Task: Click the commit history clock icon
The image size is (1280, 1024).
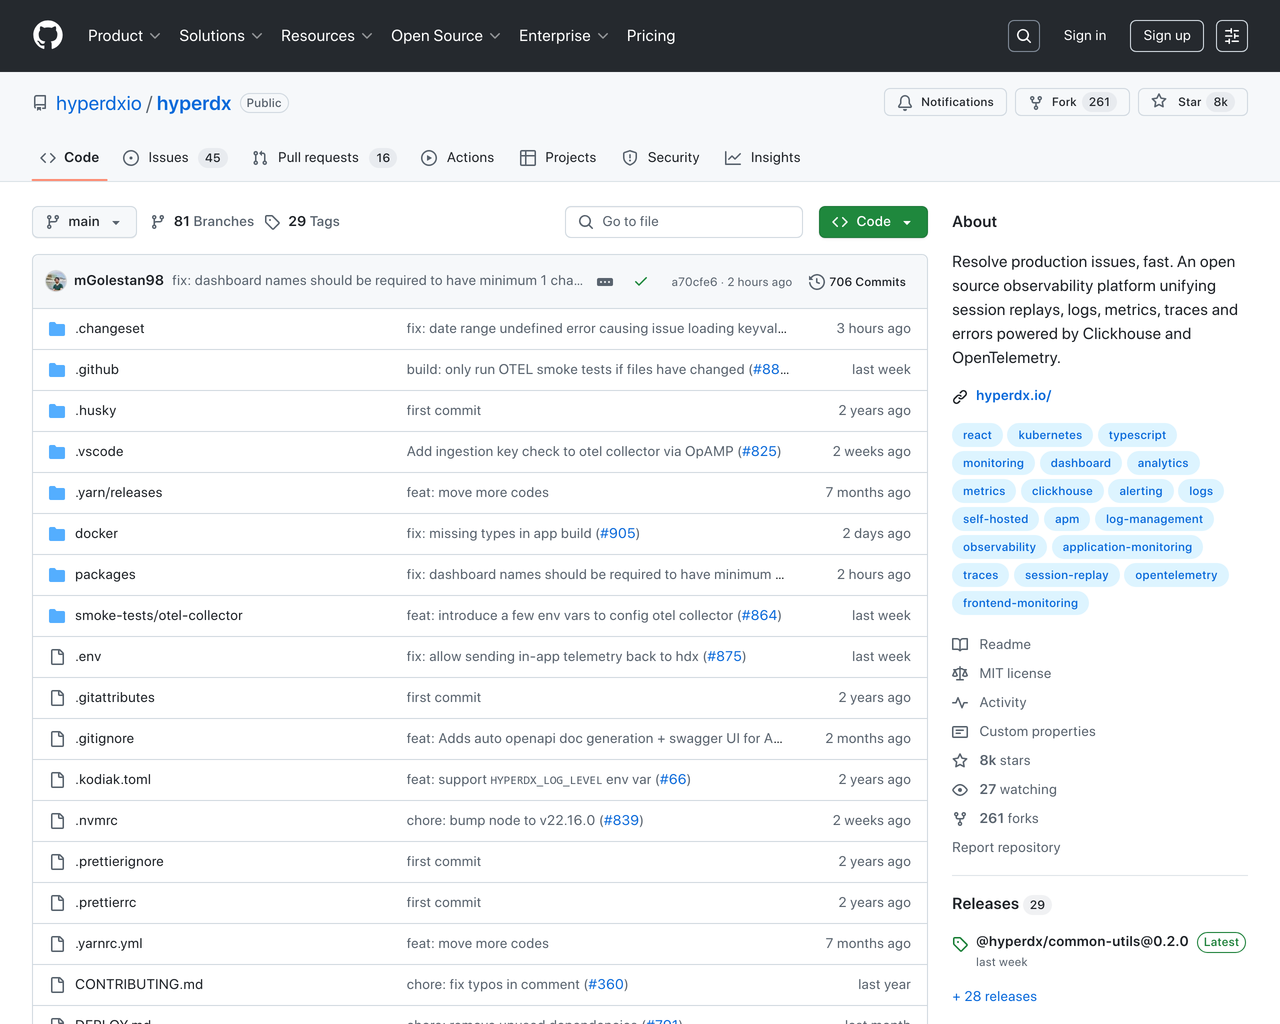Action: pos(816,282)
